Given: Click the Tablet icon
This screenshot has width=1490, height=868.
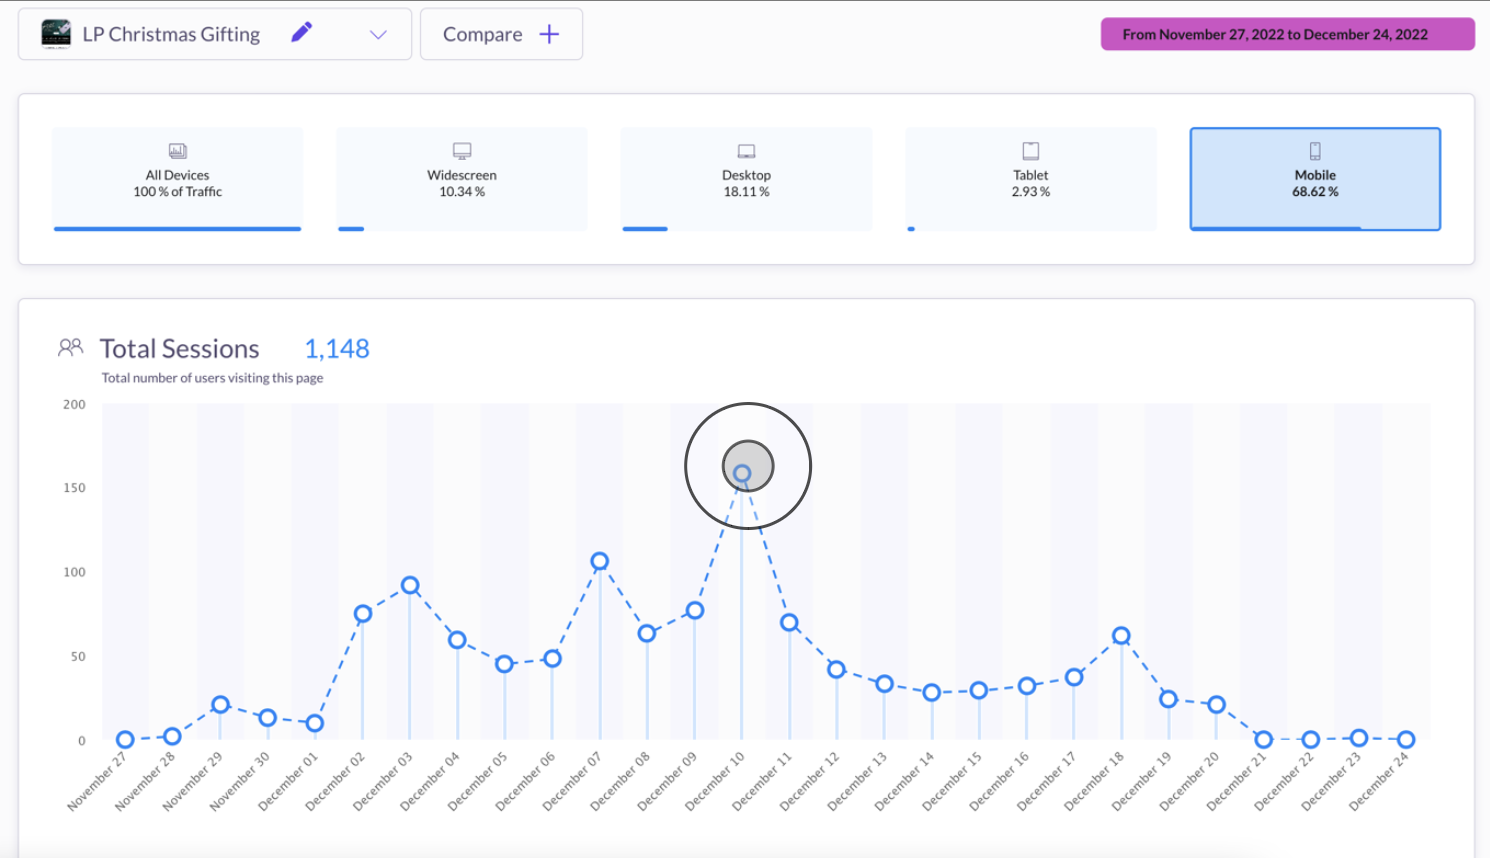Looking at the screenshot, I should click(1031, 151).
